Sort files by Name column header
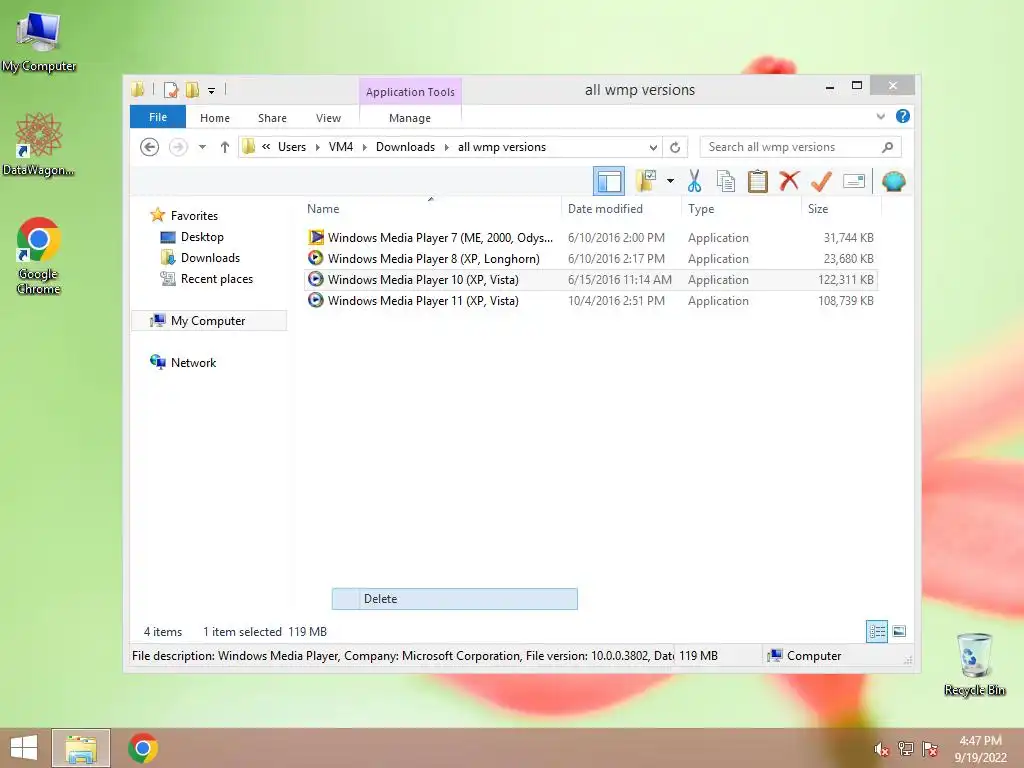 click(323, 209)
